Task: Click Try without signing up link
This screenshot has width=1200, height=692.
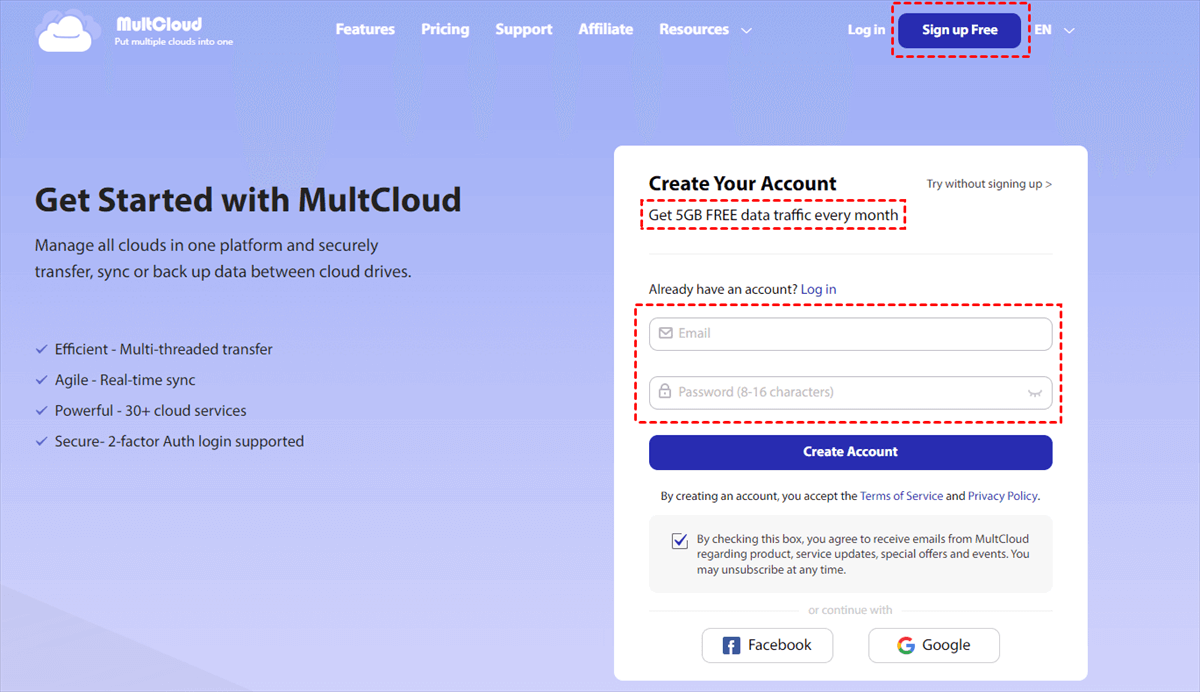Action: tap(989, 184)
